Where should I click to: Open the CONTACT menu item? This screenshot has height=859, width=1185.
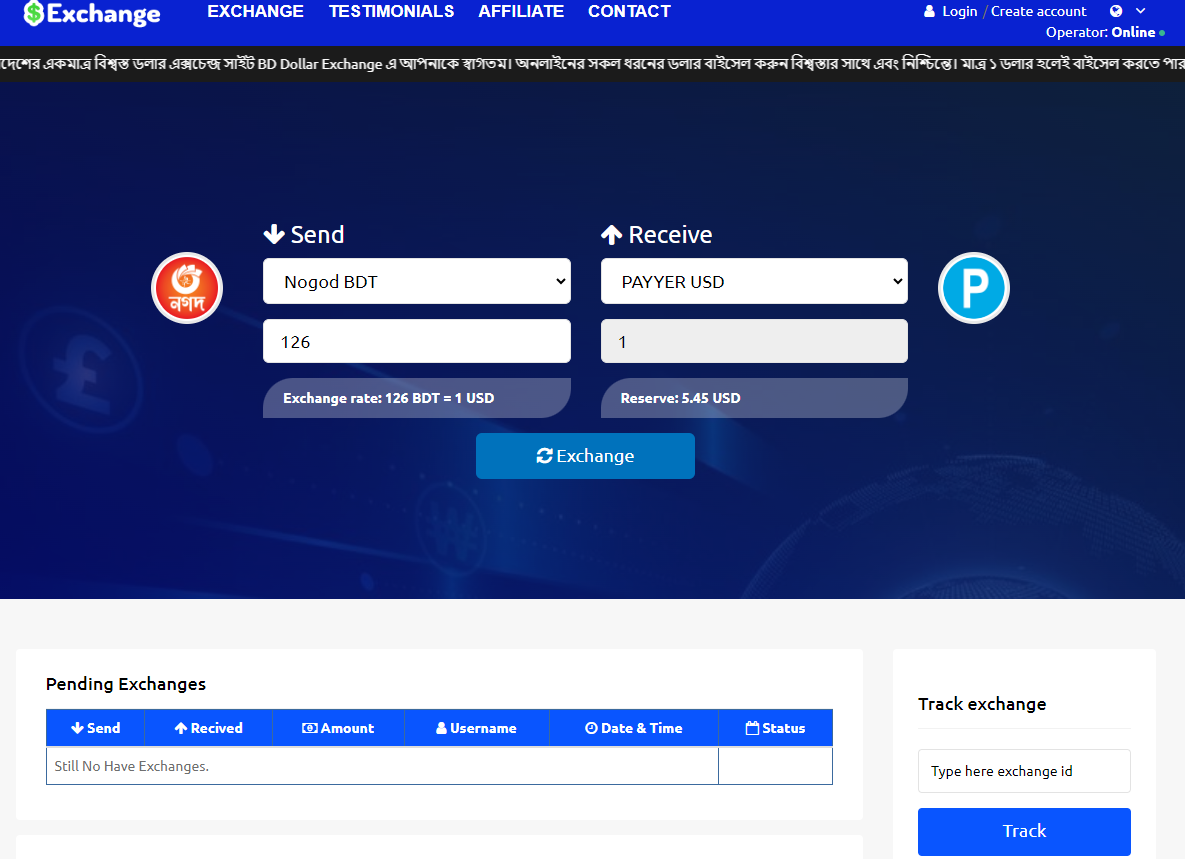[x=630, y=11]
